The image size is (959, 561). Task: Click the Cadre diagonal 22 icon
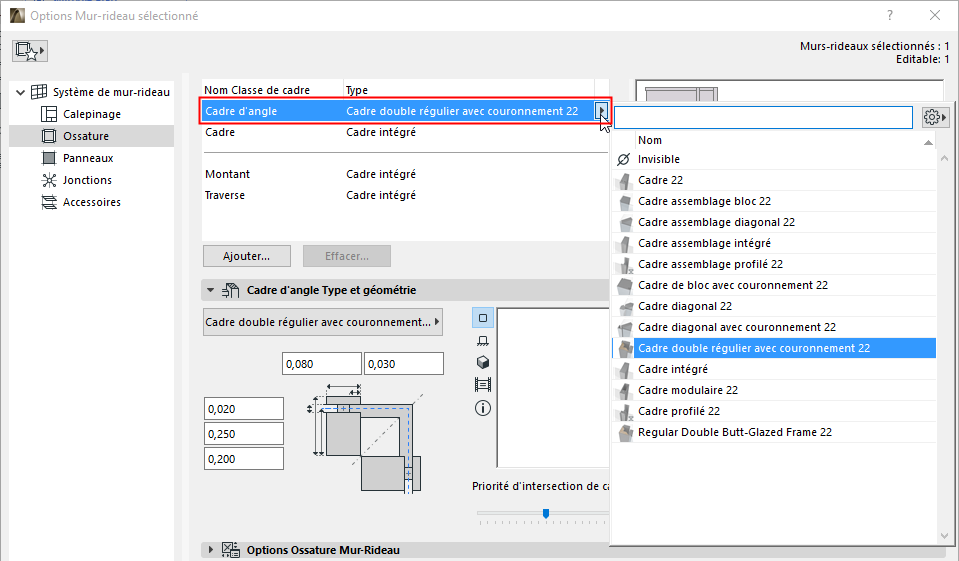pyautogui.click(x=624, y=307)
